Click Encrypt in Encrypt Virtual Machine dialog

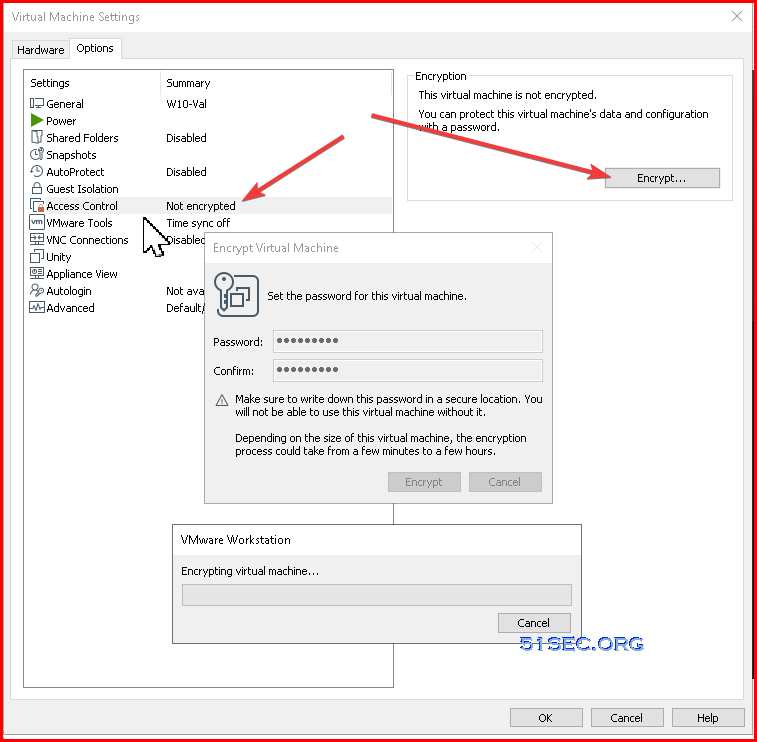coord(424,482)
